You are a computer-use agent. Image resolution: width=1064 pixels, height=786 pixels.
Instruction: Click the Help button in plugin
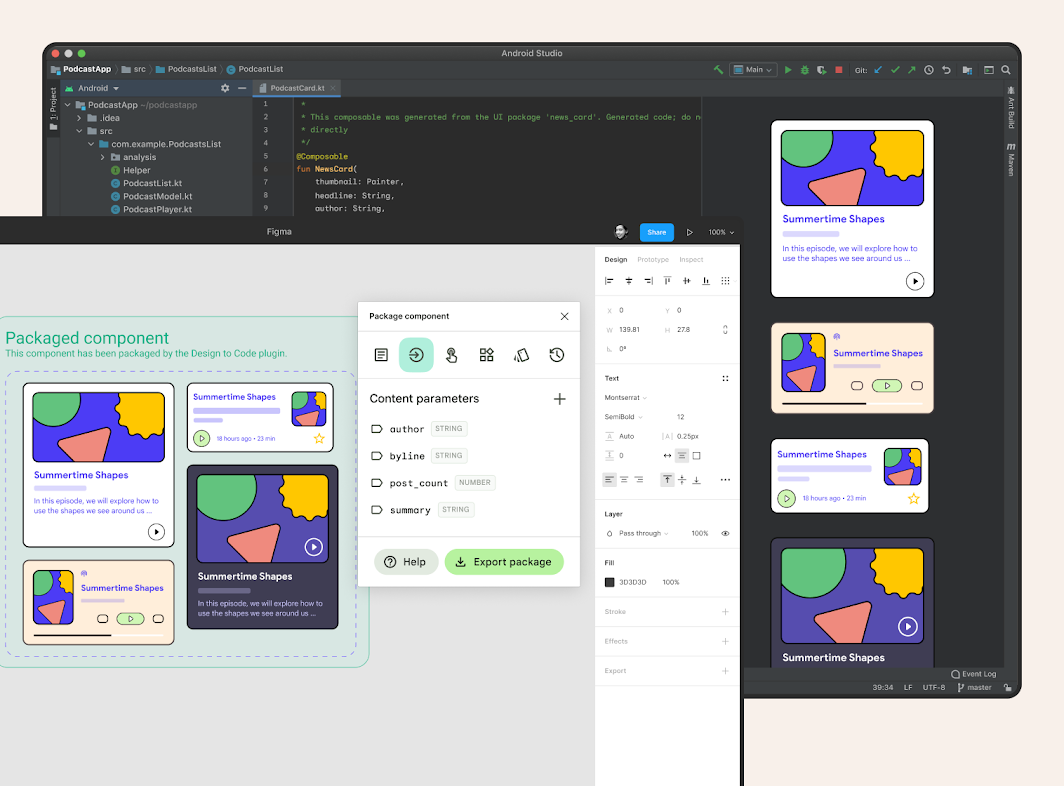pos(406,562)
